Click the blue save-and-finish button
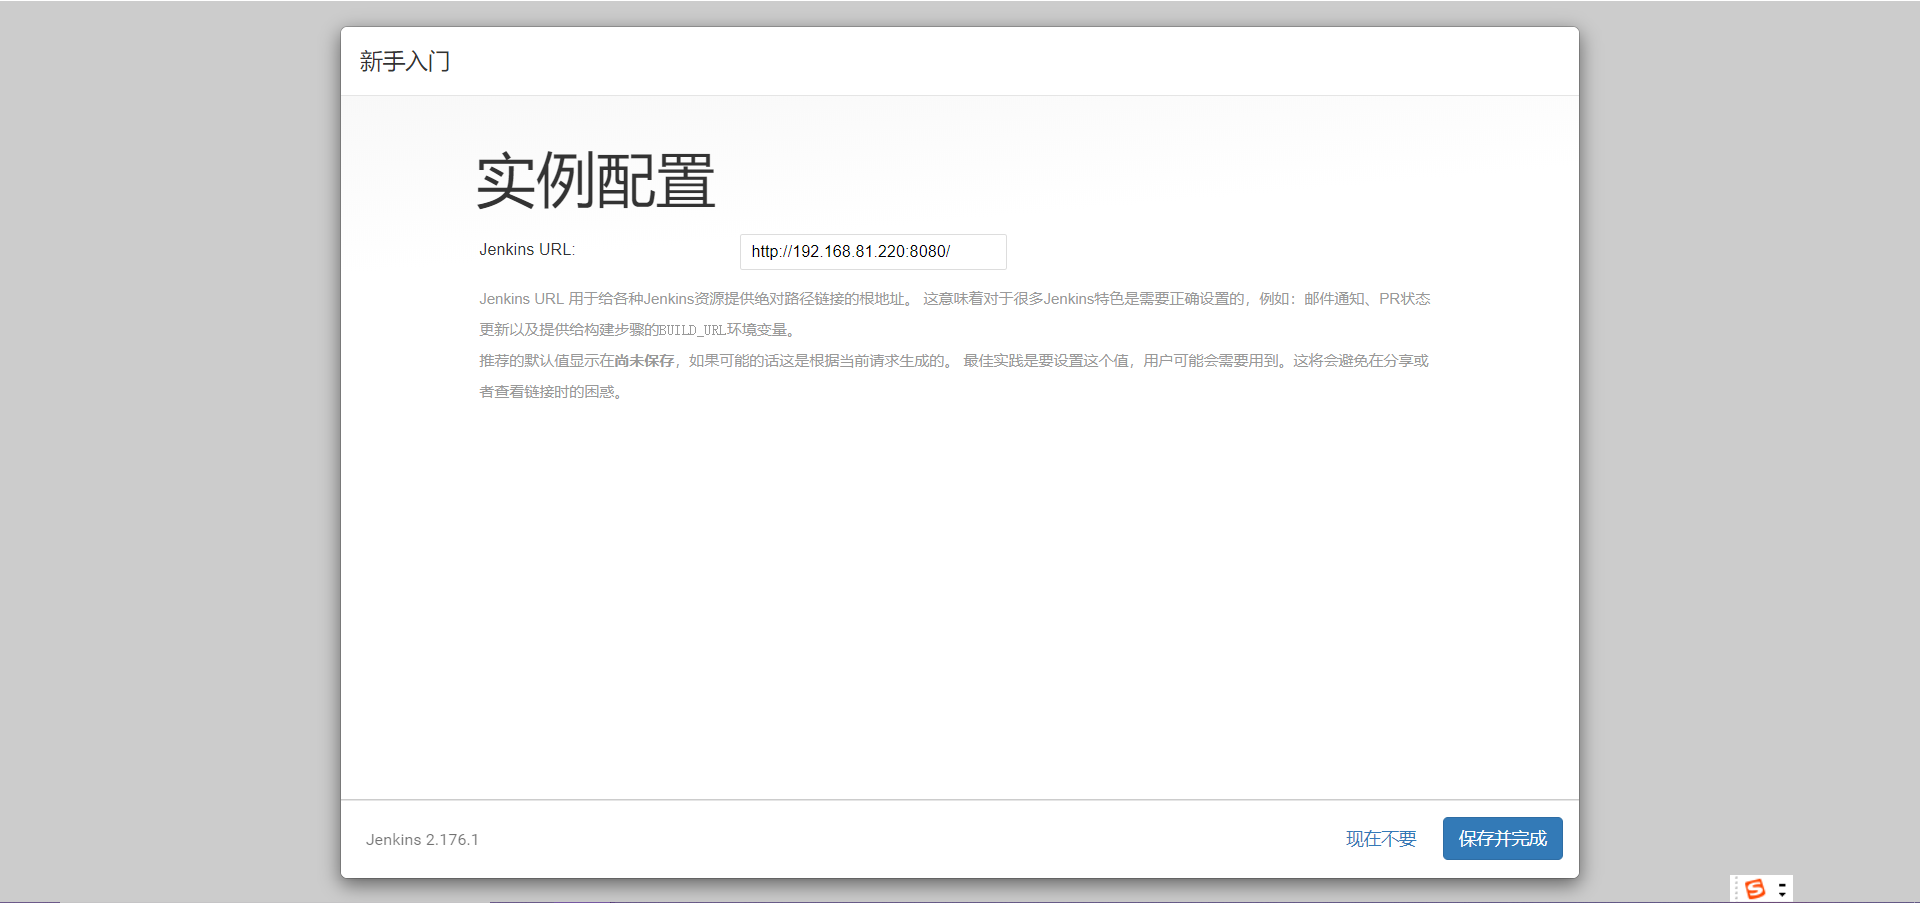This screenshot has width=1920, height=903. pyautogui.click(x=1501, y=838)
